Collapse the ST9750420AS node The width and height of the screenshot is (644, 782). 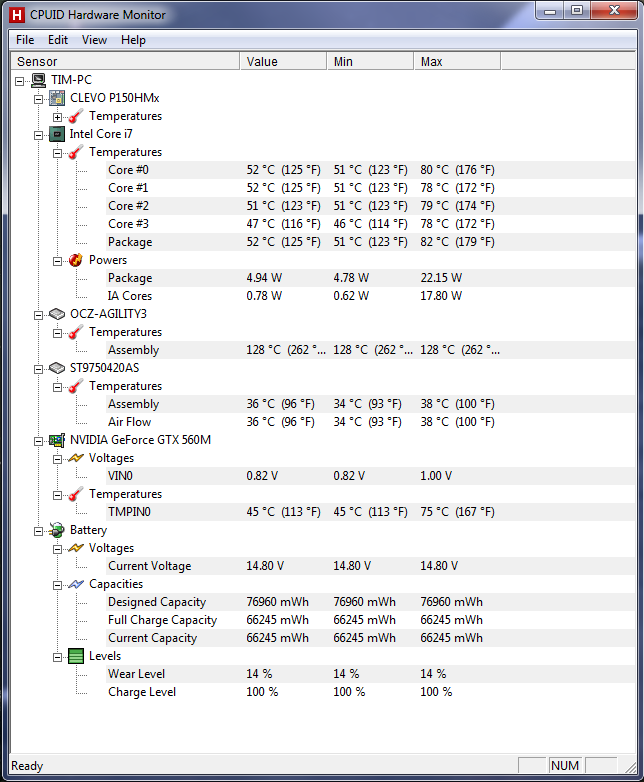pos(38,369)
